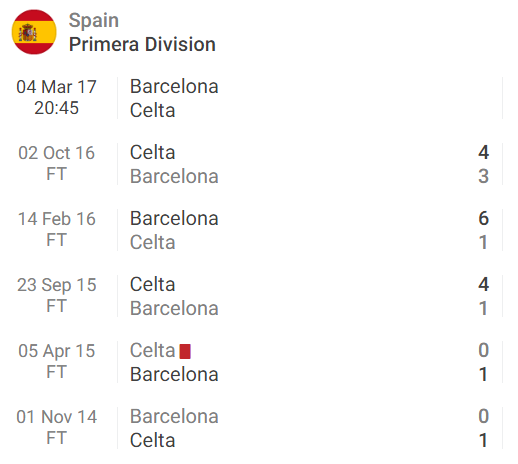Open the 14 Feb 16 match date
Screen dimensions: 518x464
56,219
